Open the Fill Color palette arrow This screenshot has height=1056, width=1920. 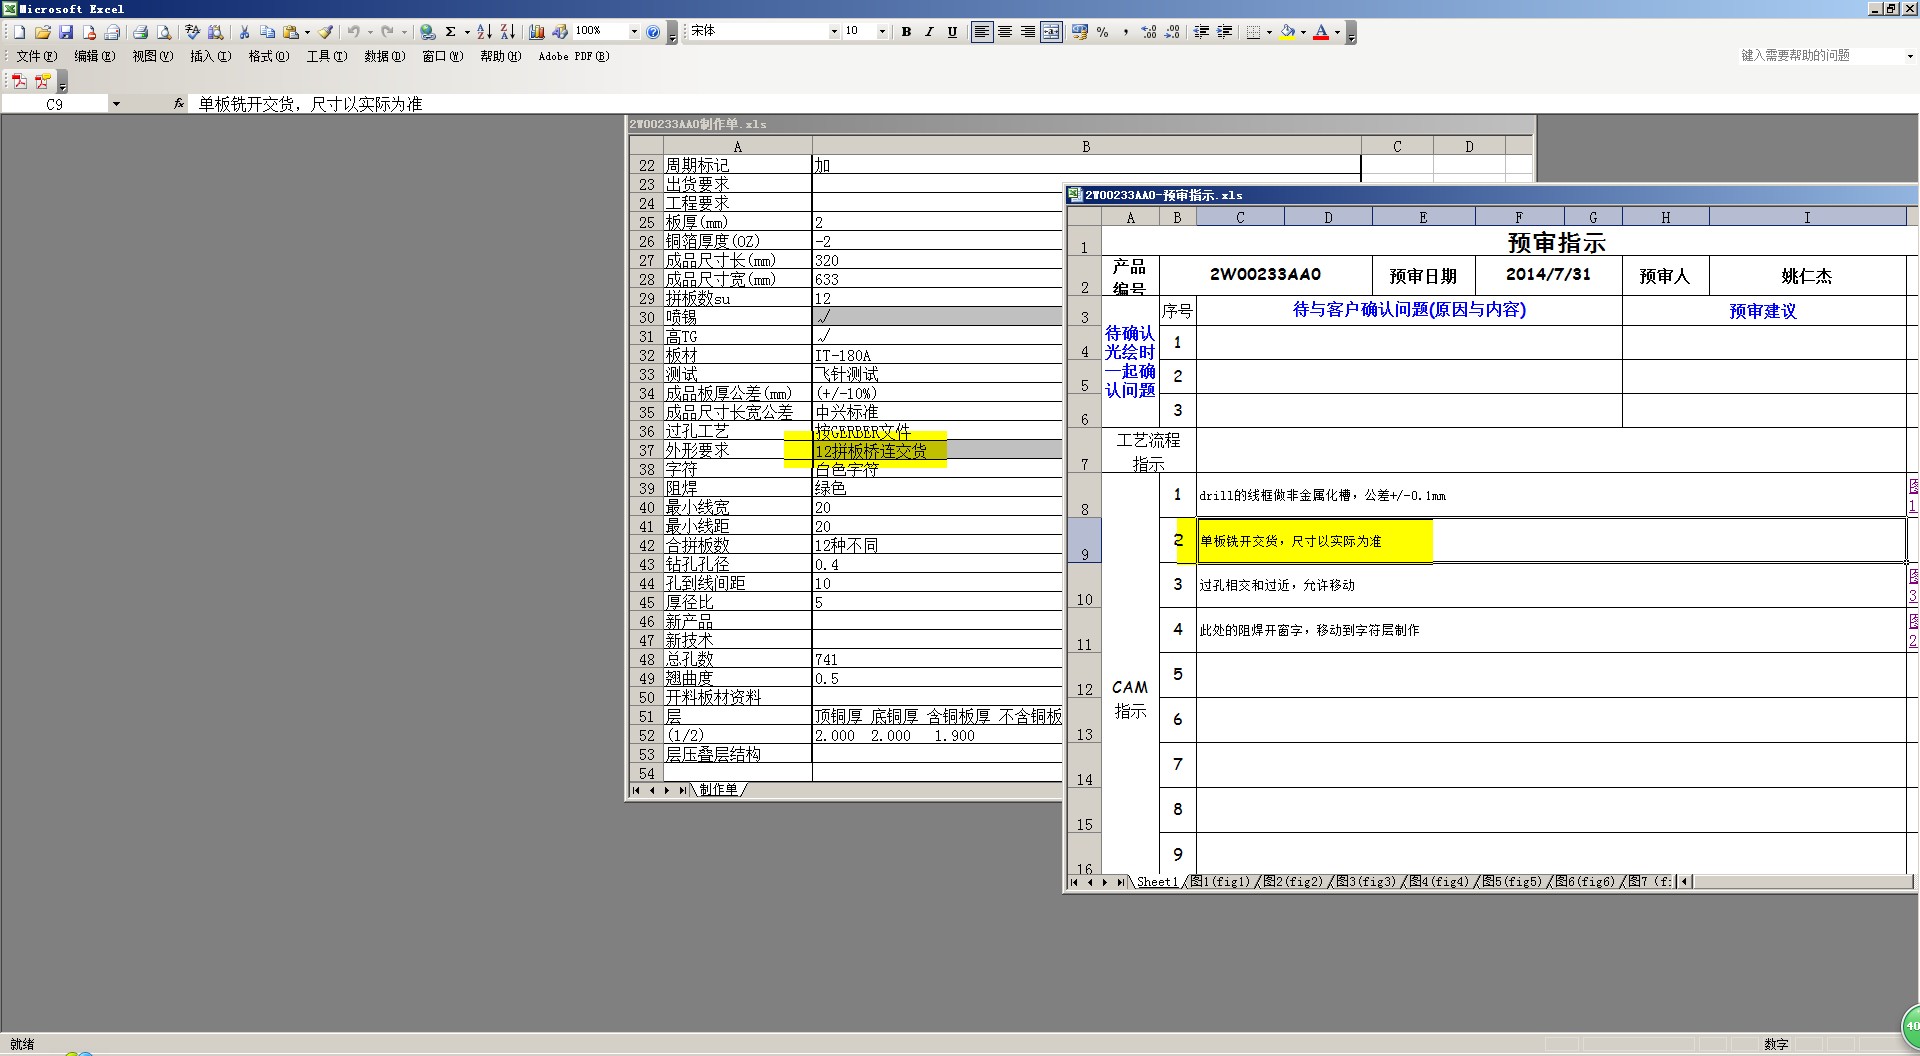coord(1303,32)
